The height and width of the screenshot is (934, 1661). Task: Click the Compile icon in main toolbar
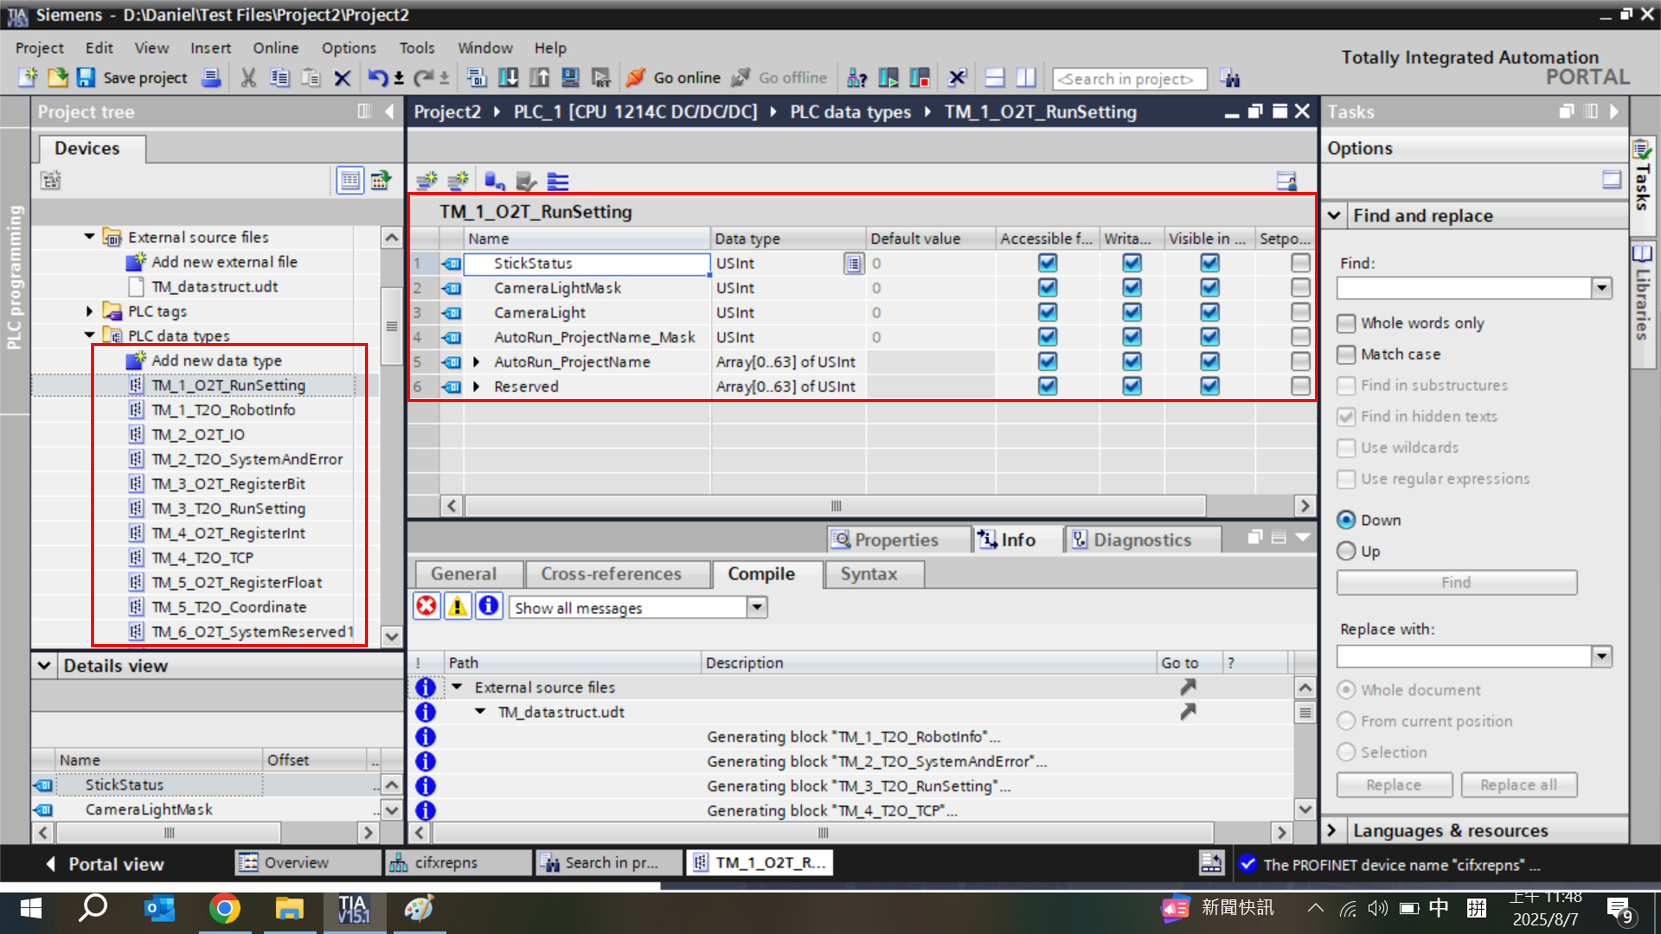pyautogui.click(x=476, y=77)
